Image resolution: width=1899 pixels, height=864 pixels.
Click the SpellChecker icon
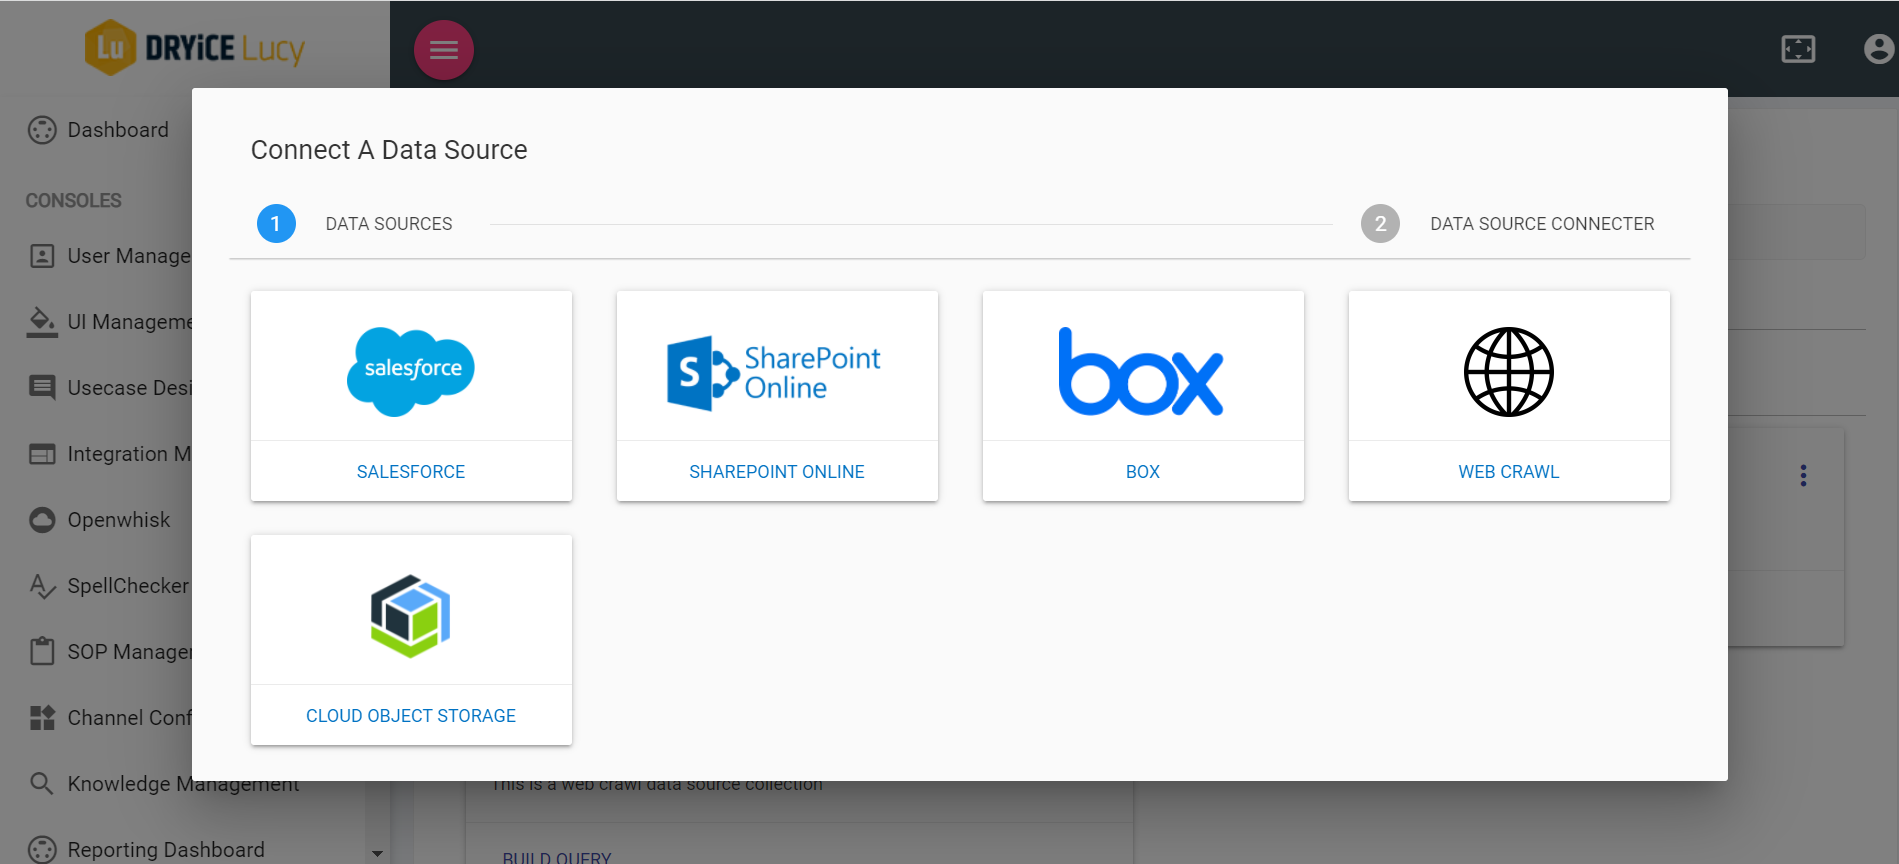tap(42, 586)
